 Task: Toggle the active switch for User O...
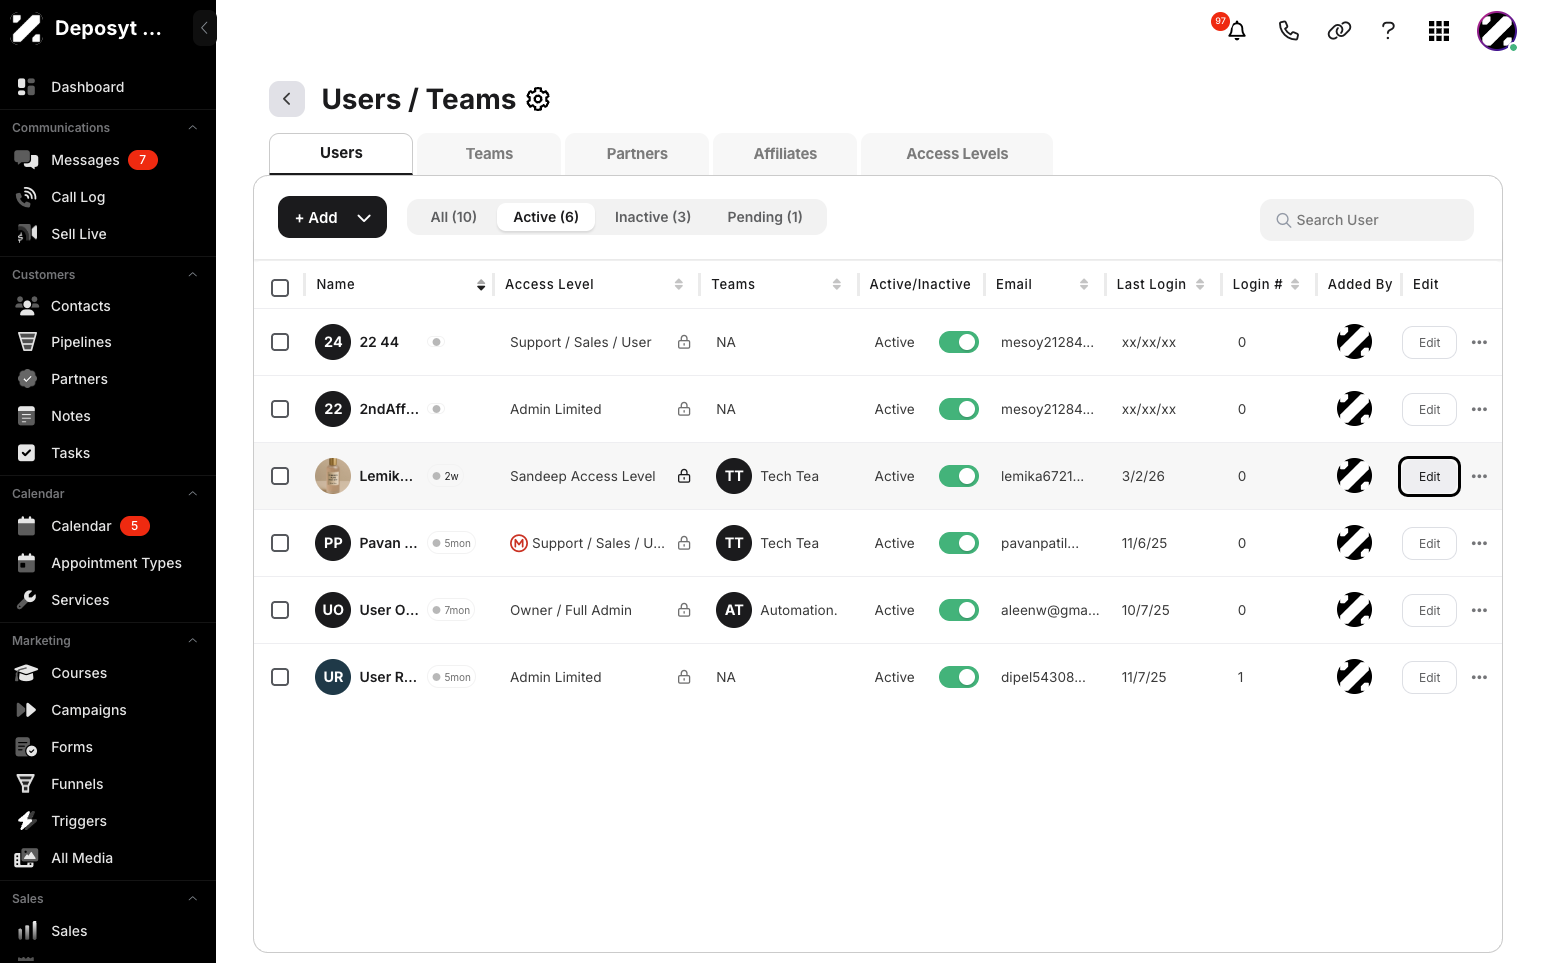[x=958, y=610]
